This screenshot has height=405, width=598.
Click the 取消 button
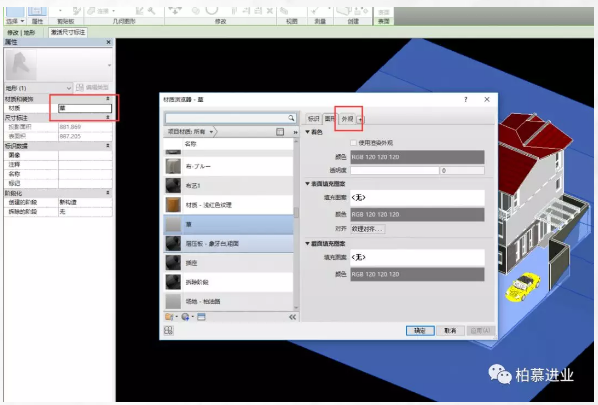450,331
